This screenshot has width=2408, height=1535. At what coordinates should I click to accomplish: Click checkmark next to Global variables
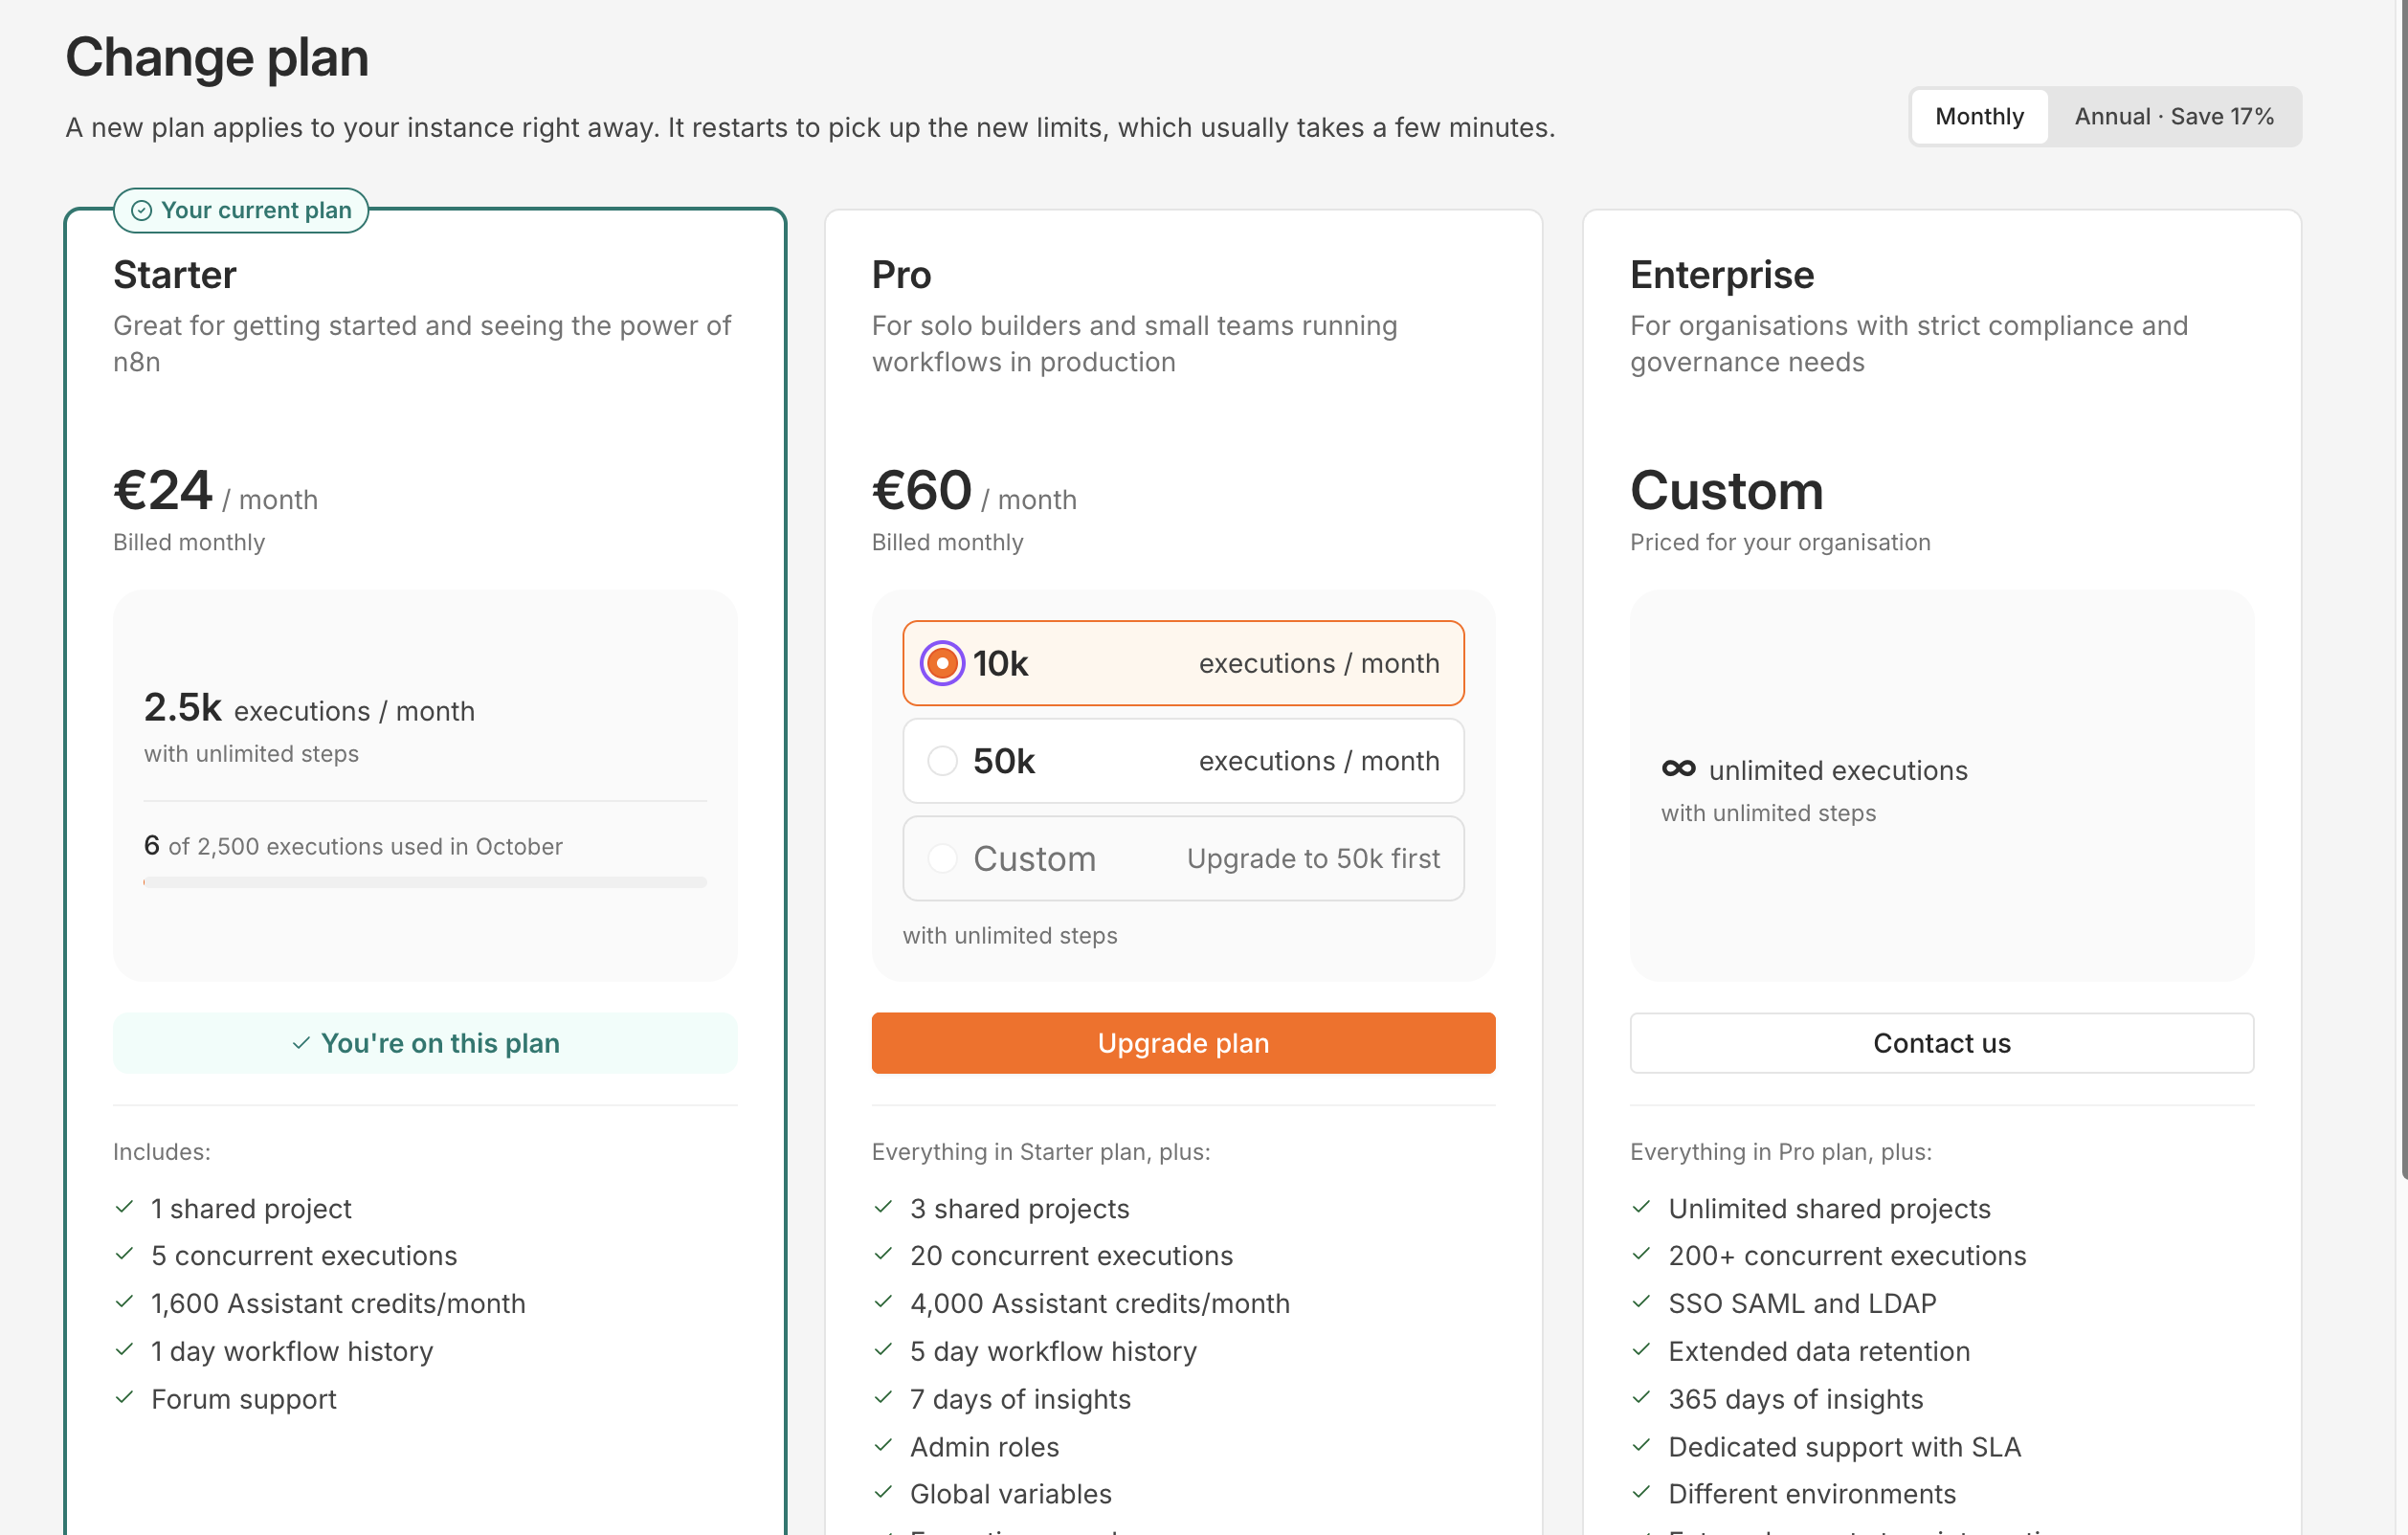[x=883, y=1493]
